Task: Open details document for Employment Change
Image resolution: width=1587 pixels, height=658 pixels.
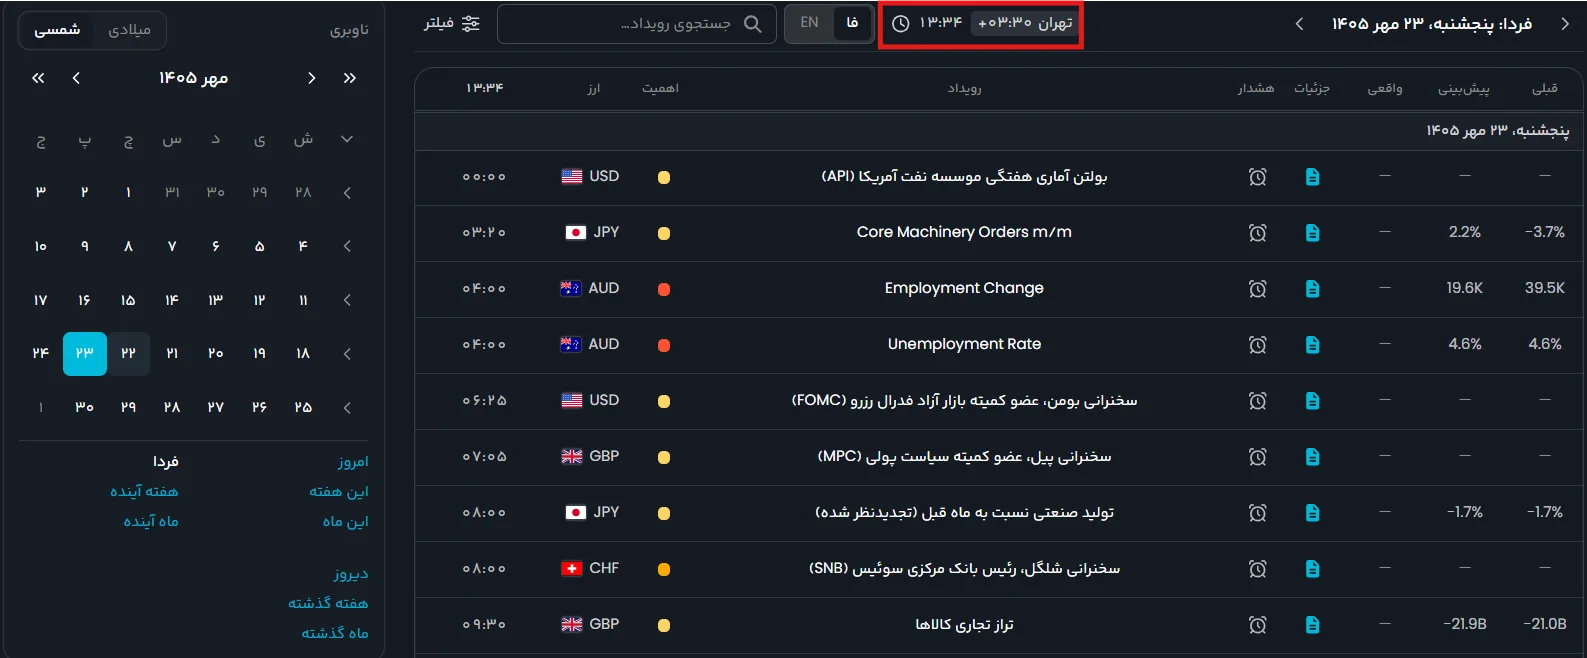Action: (x=1312, y=289)
